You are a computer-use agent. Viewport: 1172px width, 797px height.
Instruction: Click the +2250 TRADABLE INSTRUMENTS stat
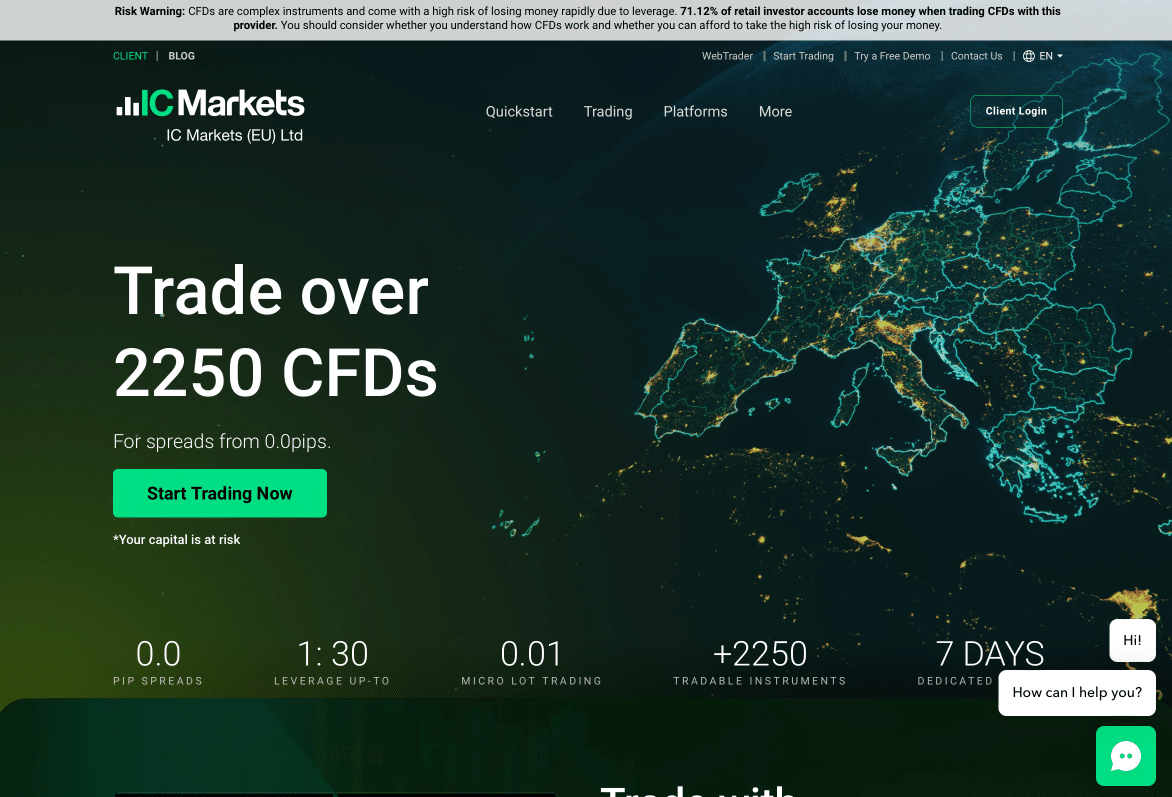[x=759, y=662]
